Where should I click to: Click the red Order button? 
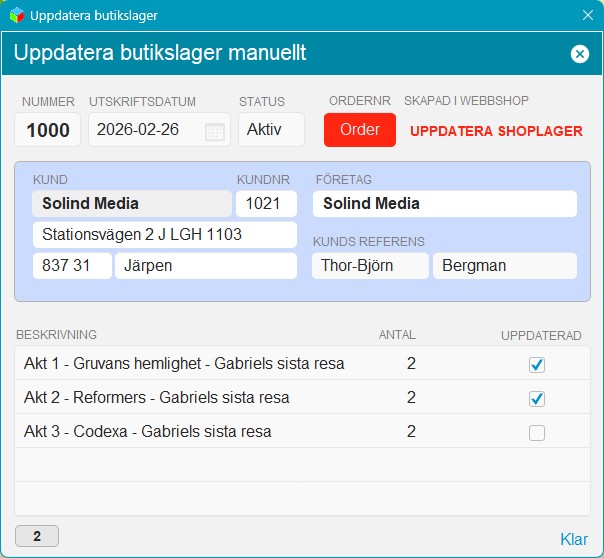360,130
